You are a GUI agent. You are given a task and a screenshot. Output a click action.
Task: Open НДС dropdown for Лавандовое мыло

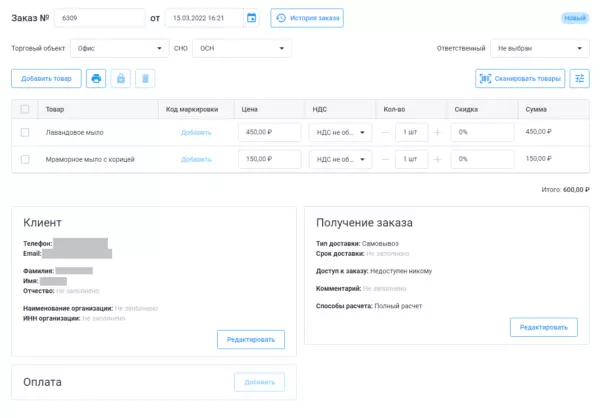(340, 132)
